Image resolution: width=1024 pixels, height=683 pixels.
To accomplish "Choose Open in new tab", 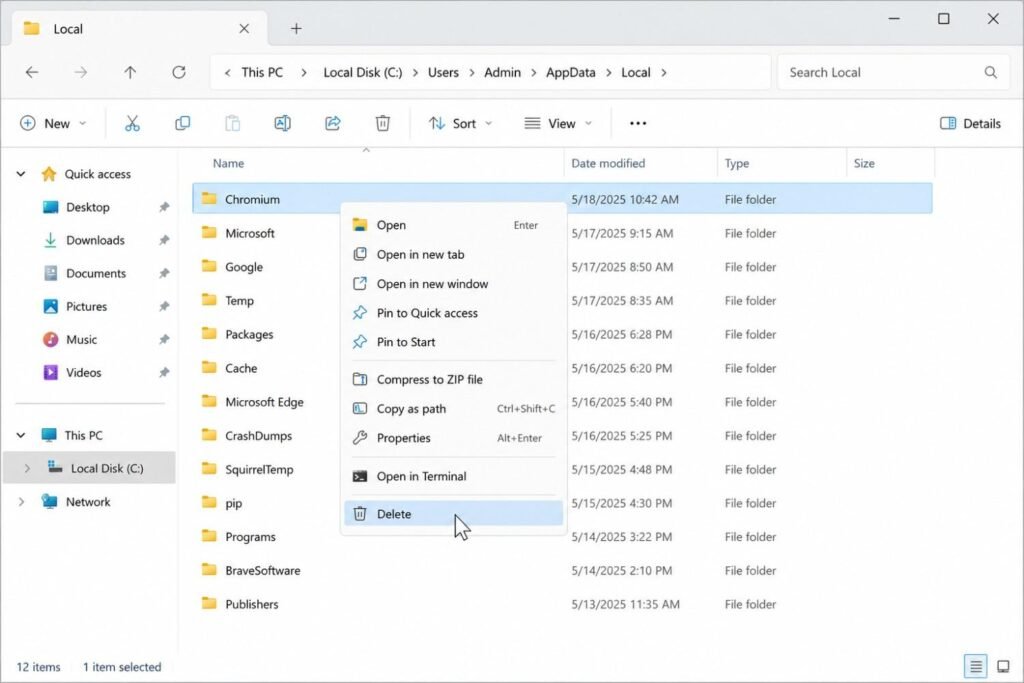I will [453, 254].
